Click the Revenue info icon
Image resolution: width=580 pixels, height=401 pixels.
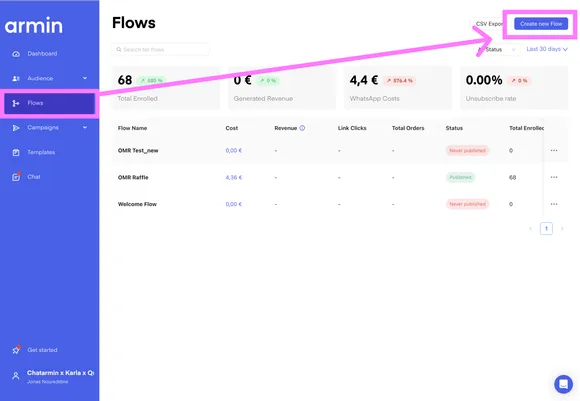[302, 128]
